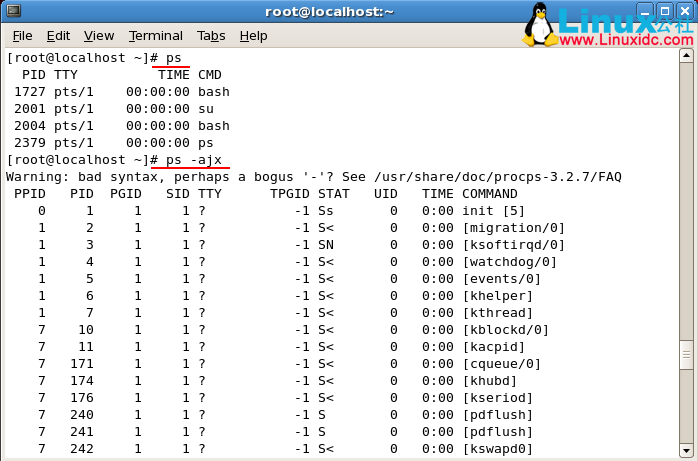This screenshot has width=698, height=461.
Task: Click the scrollbar up arrow
Action: [x=686, y=56]
